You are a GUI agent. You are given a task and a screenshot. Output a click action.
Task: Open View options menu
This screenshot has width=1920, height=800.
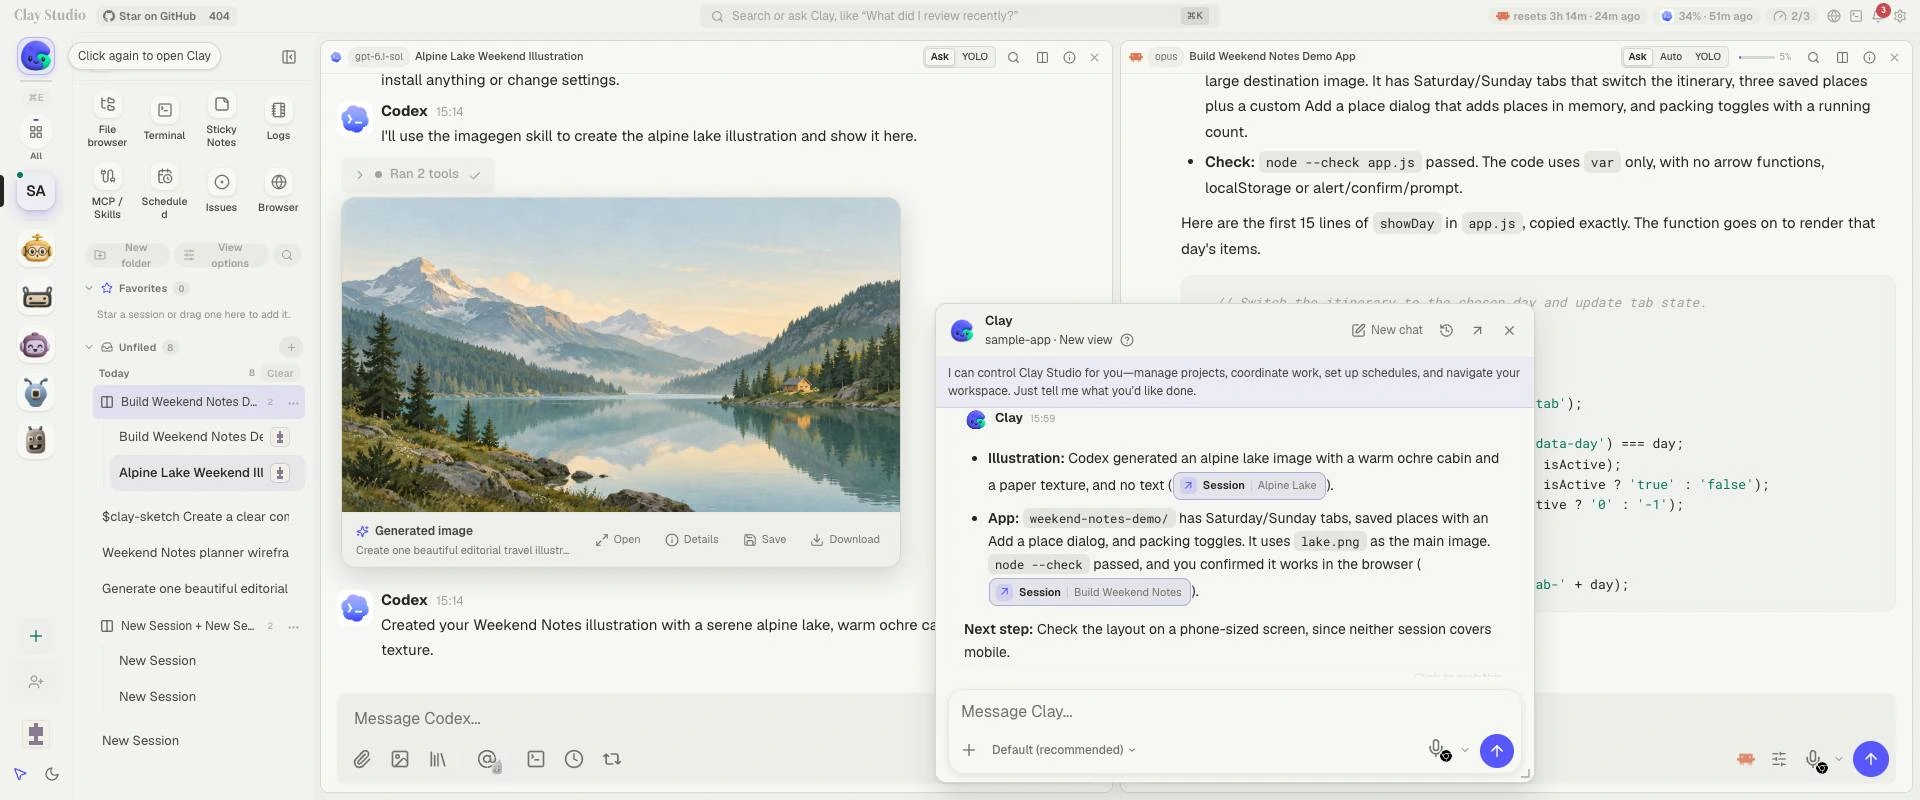(x=220, y=255)
